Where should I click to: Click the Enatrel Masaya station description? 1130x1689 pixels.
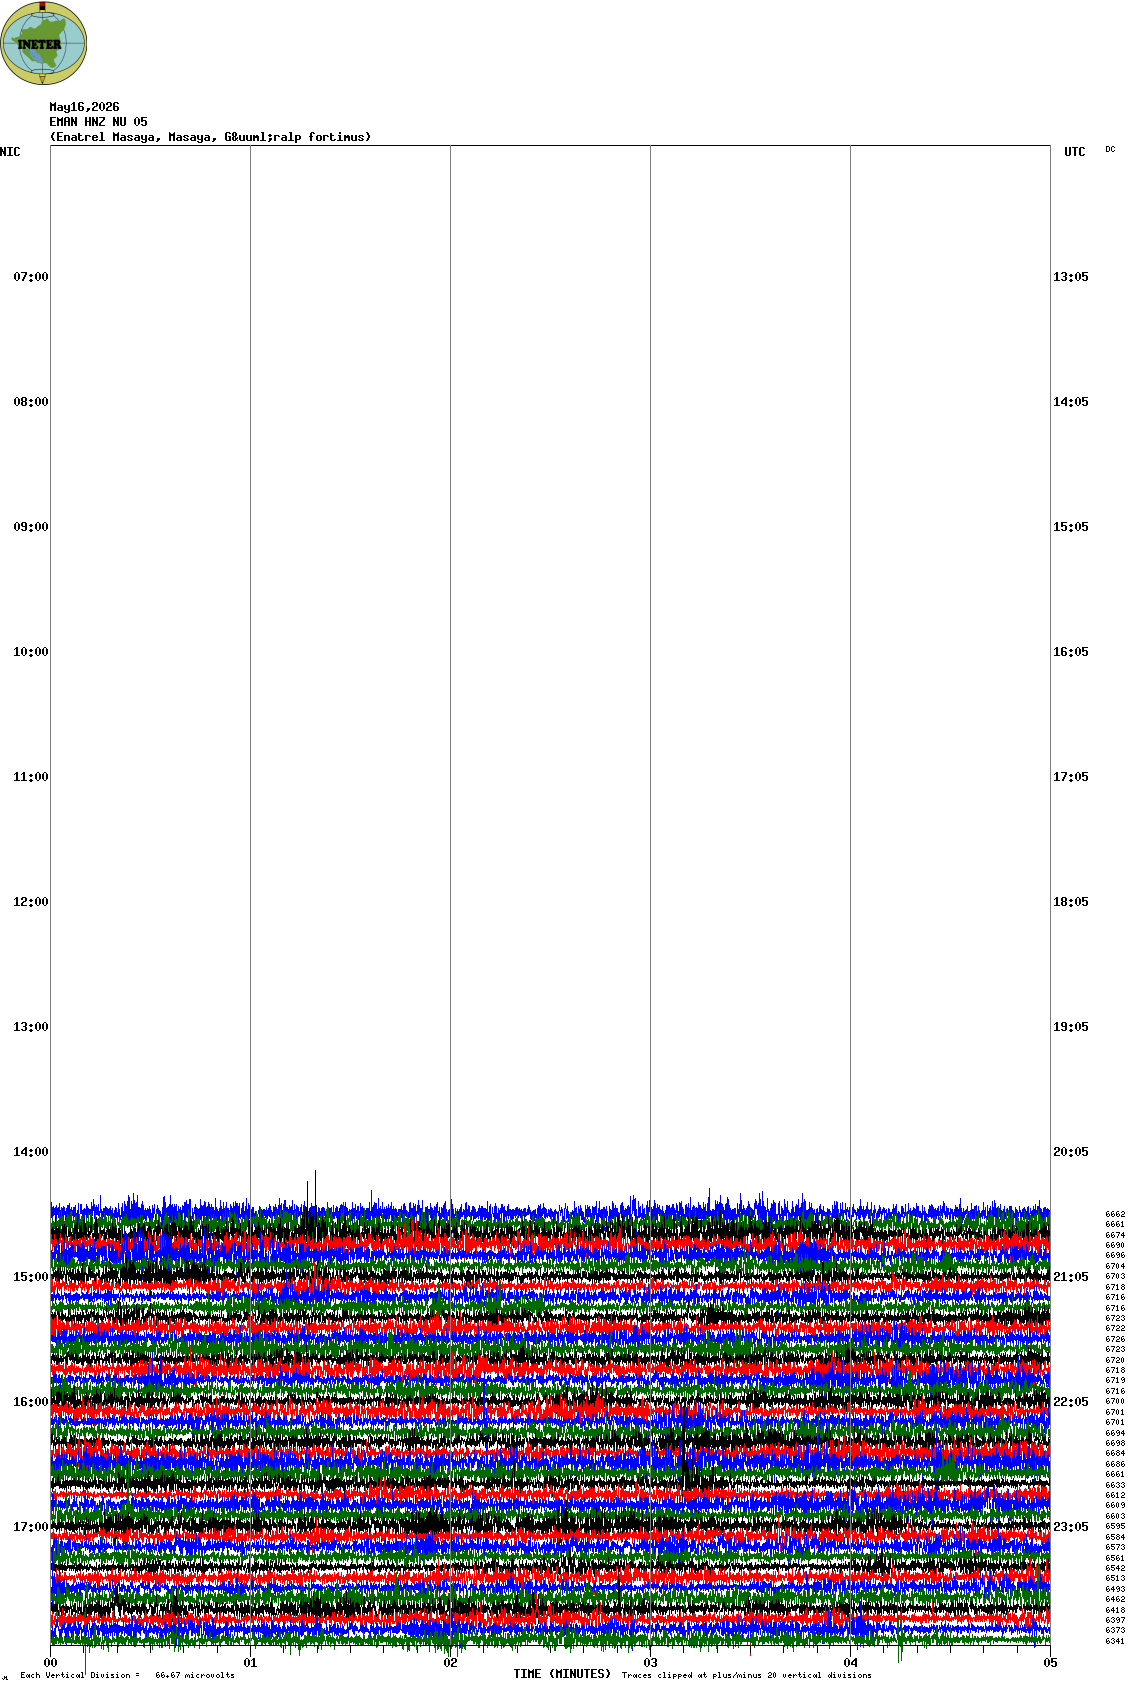tap(210, 137)
